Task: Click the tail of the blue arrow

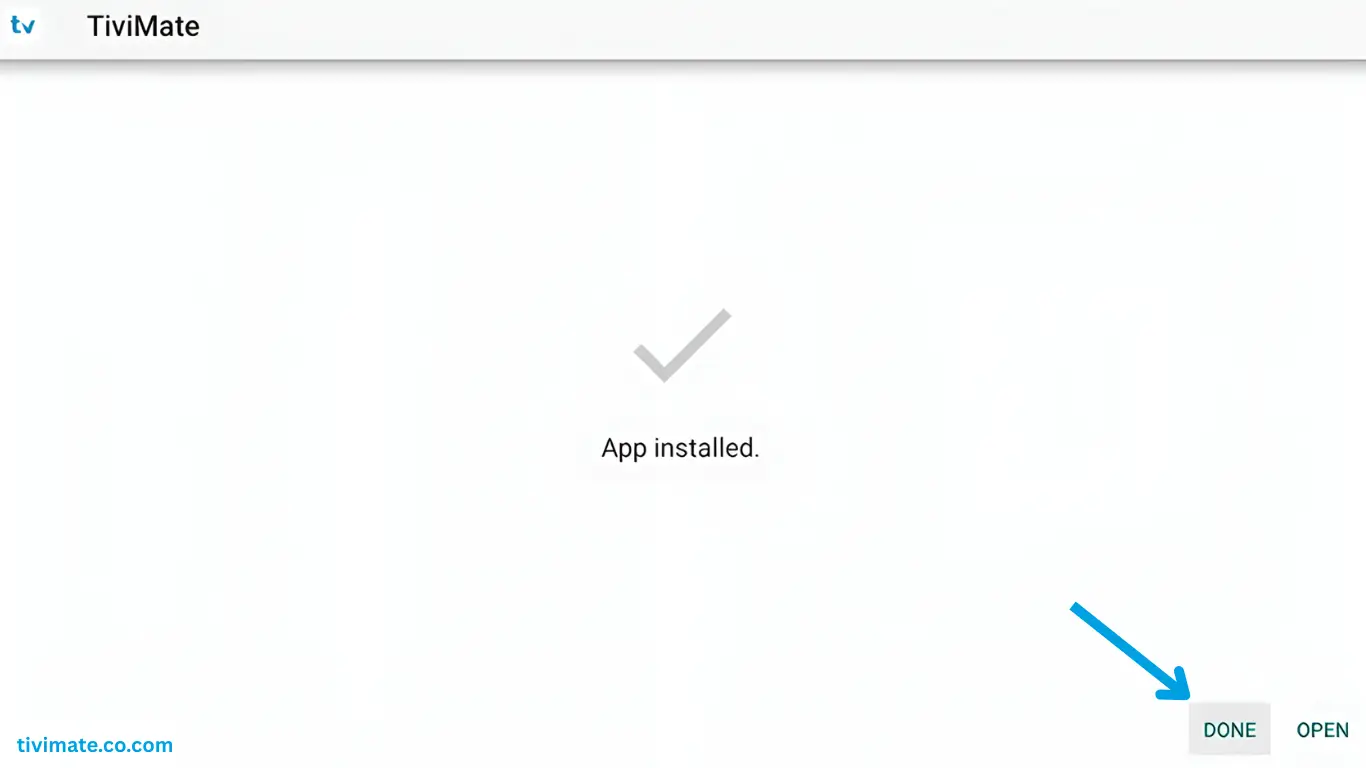Action: (x=1083, y=613)
